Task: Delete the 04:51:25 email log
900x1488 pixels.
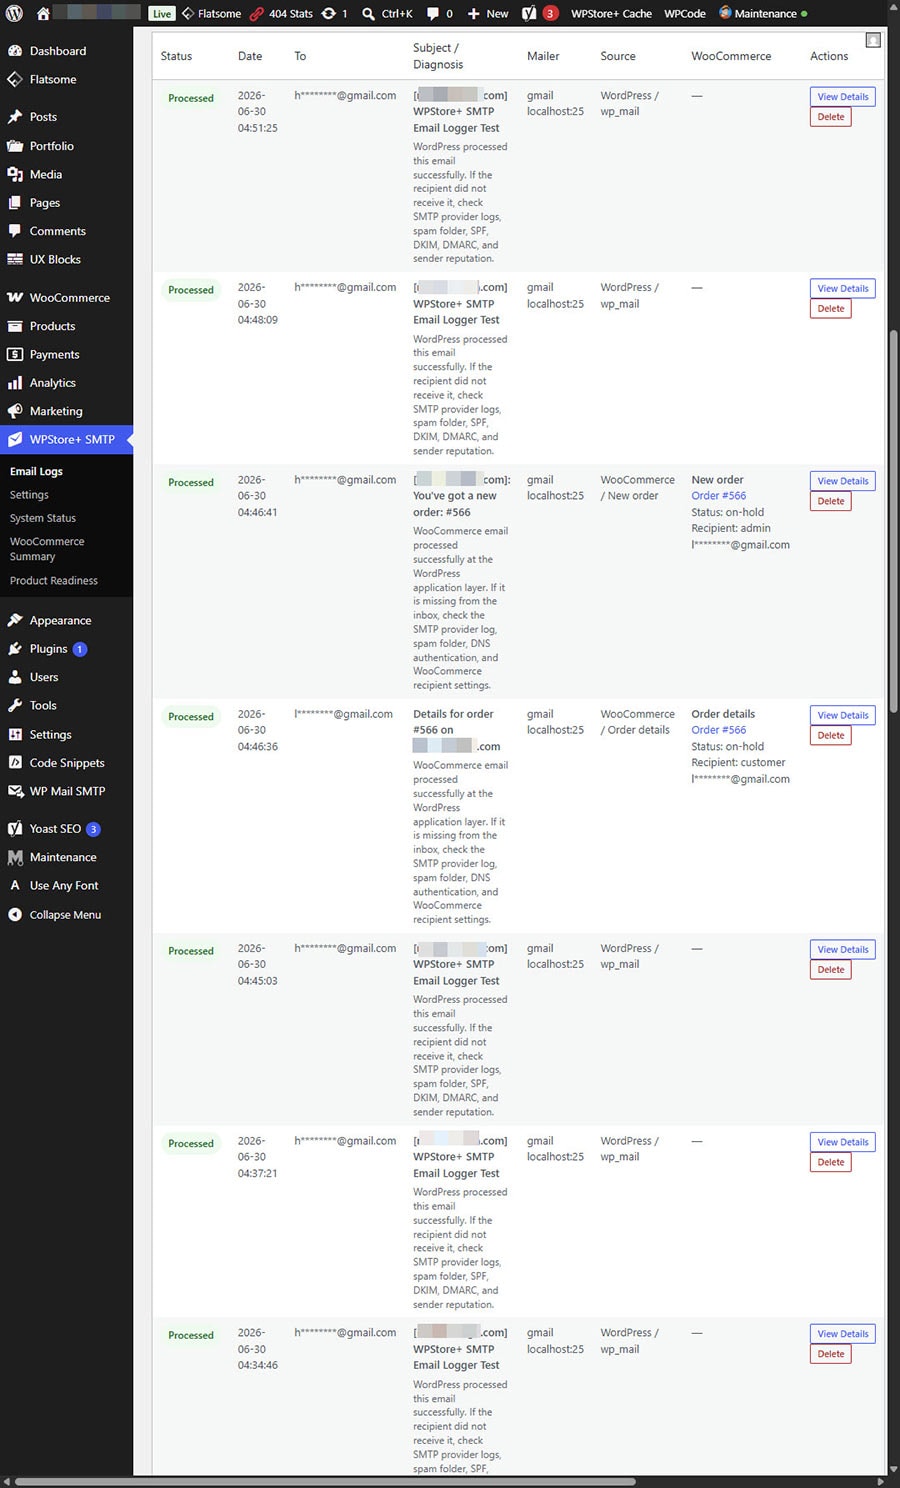Action: point(831,117)
